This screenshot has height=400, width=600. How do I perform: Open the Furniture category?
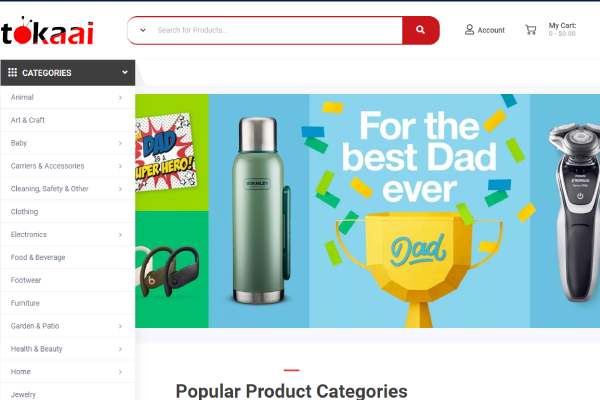point(25,303)
